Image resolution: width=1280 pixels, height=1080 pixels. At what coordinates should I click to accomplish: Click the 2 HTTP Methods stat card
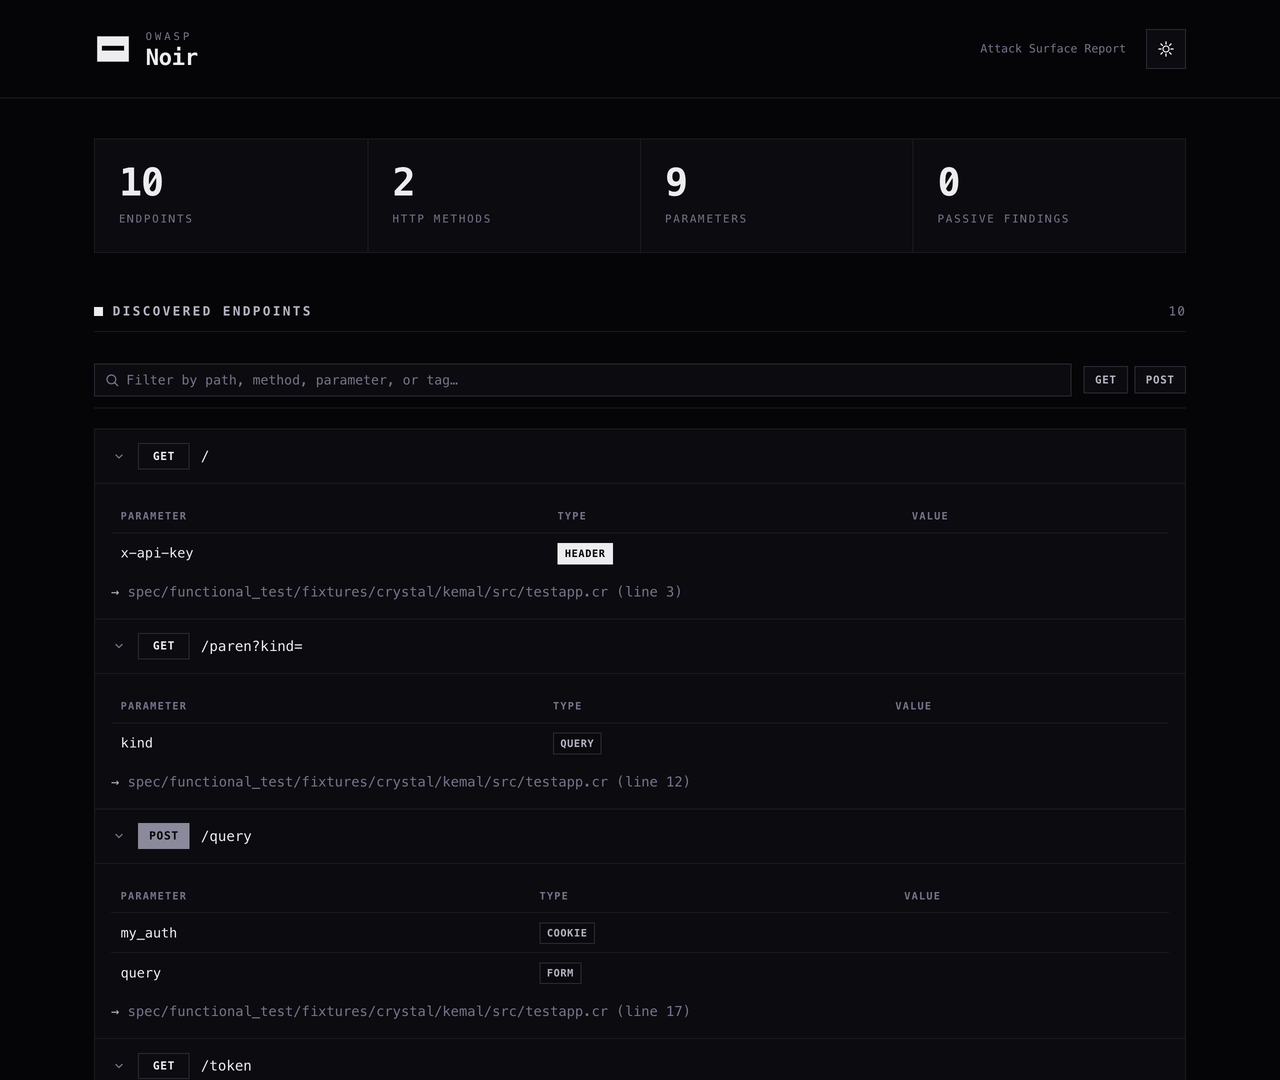pyautogui.click(x=504, y=196)
